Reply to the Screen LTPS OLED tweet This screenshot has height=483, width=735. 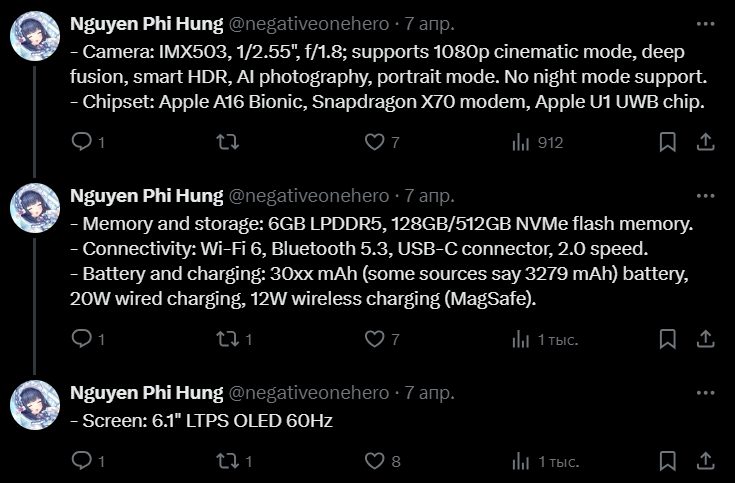click(x=83, y=461)
